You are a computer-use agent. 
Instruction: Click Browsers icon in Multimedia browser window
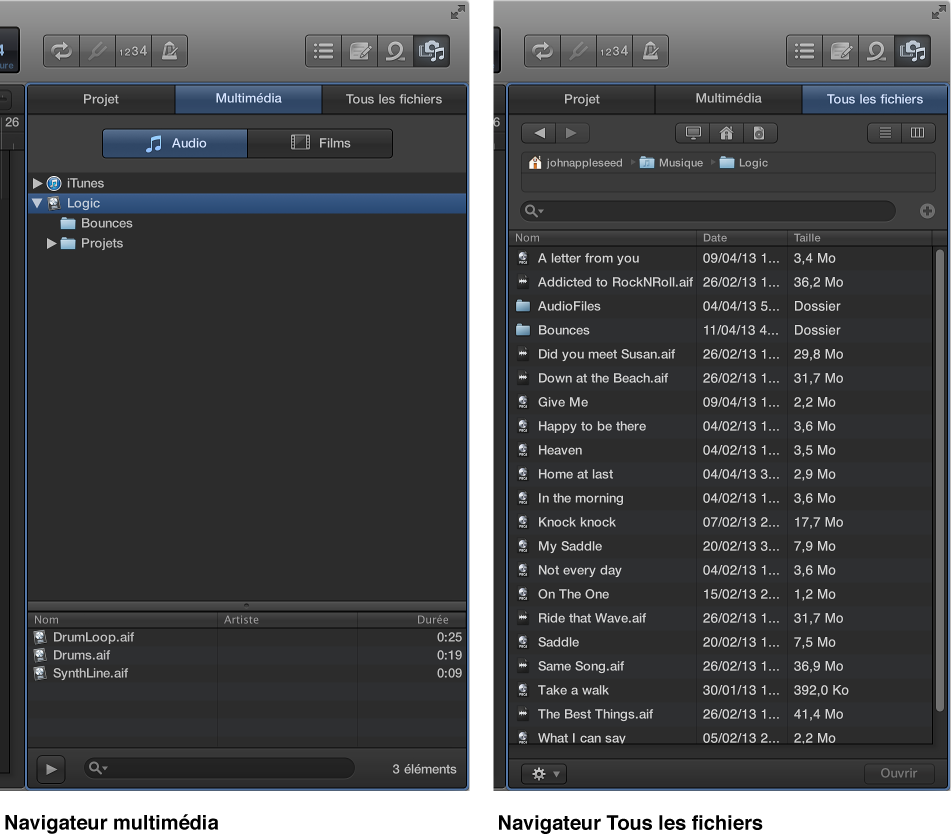[x=432, y=52]
